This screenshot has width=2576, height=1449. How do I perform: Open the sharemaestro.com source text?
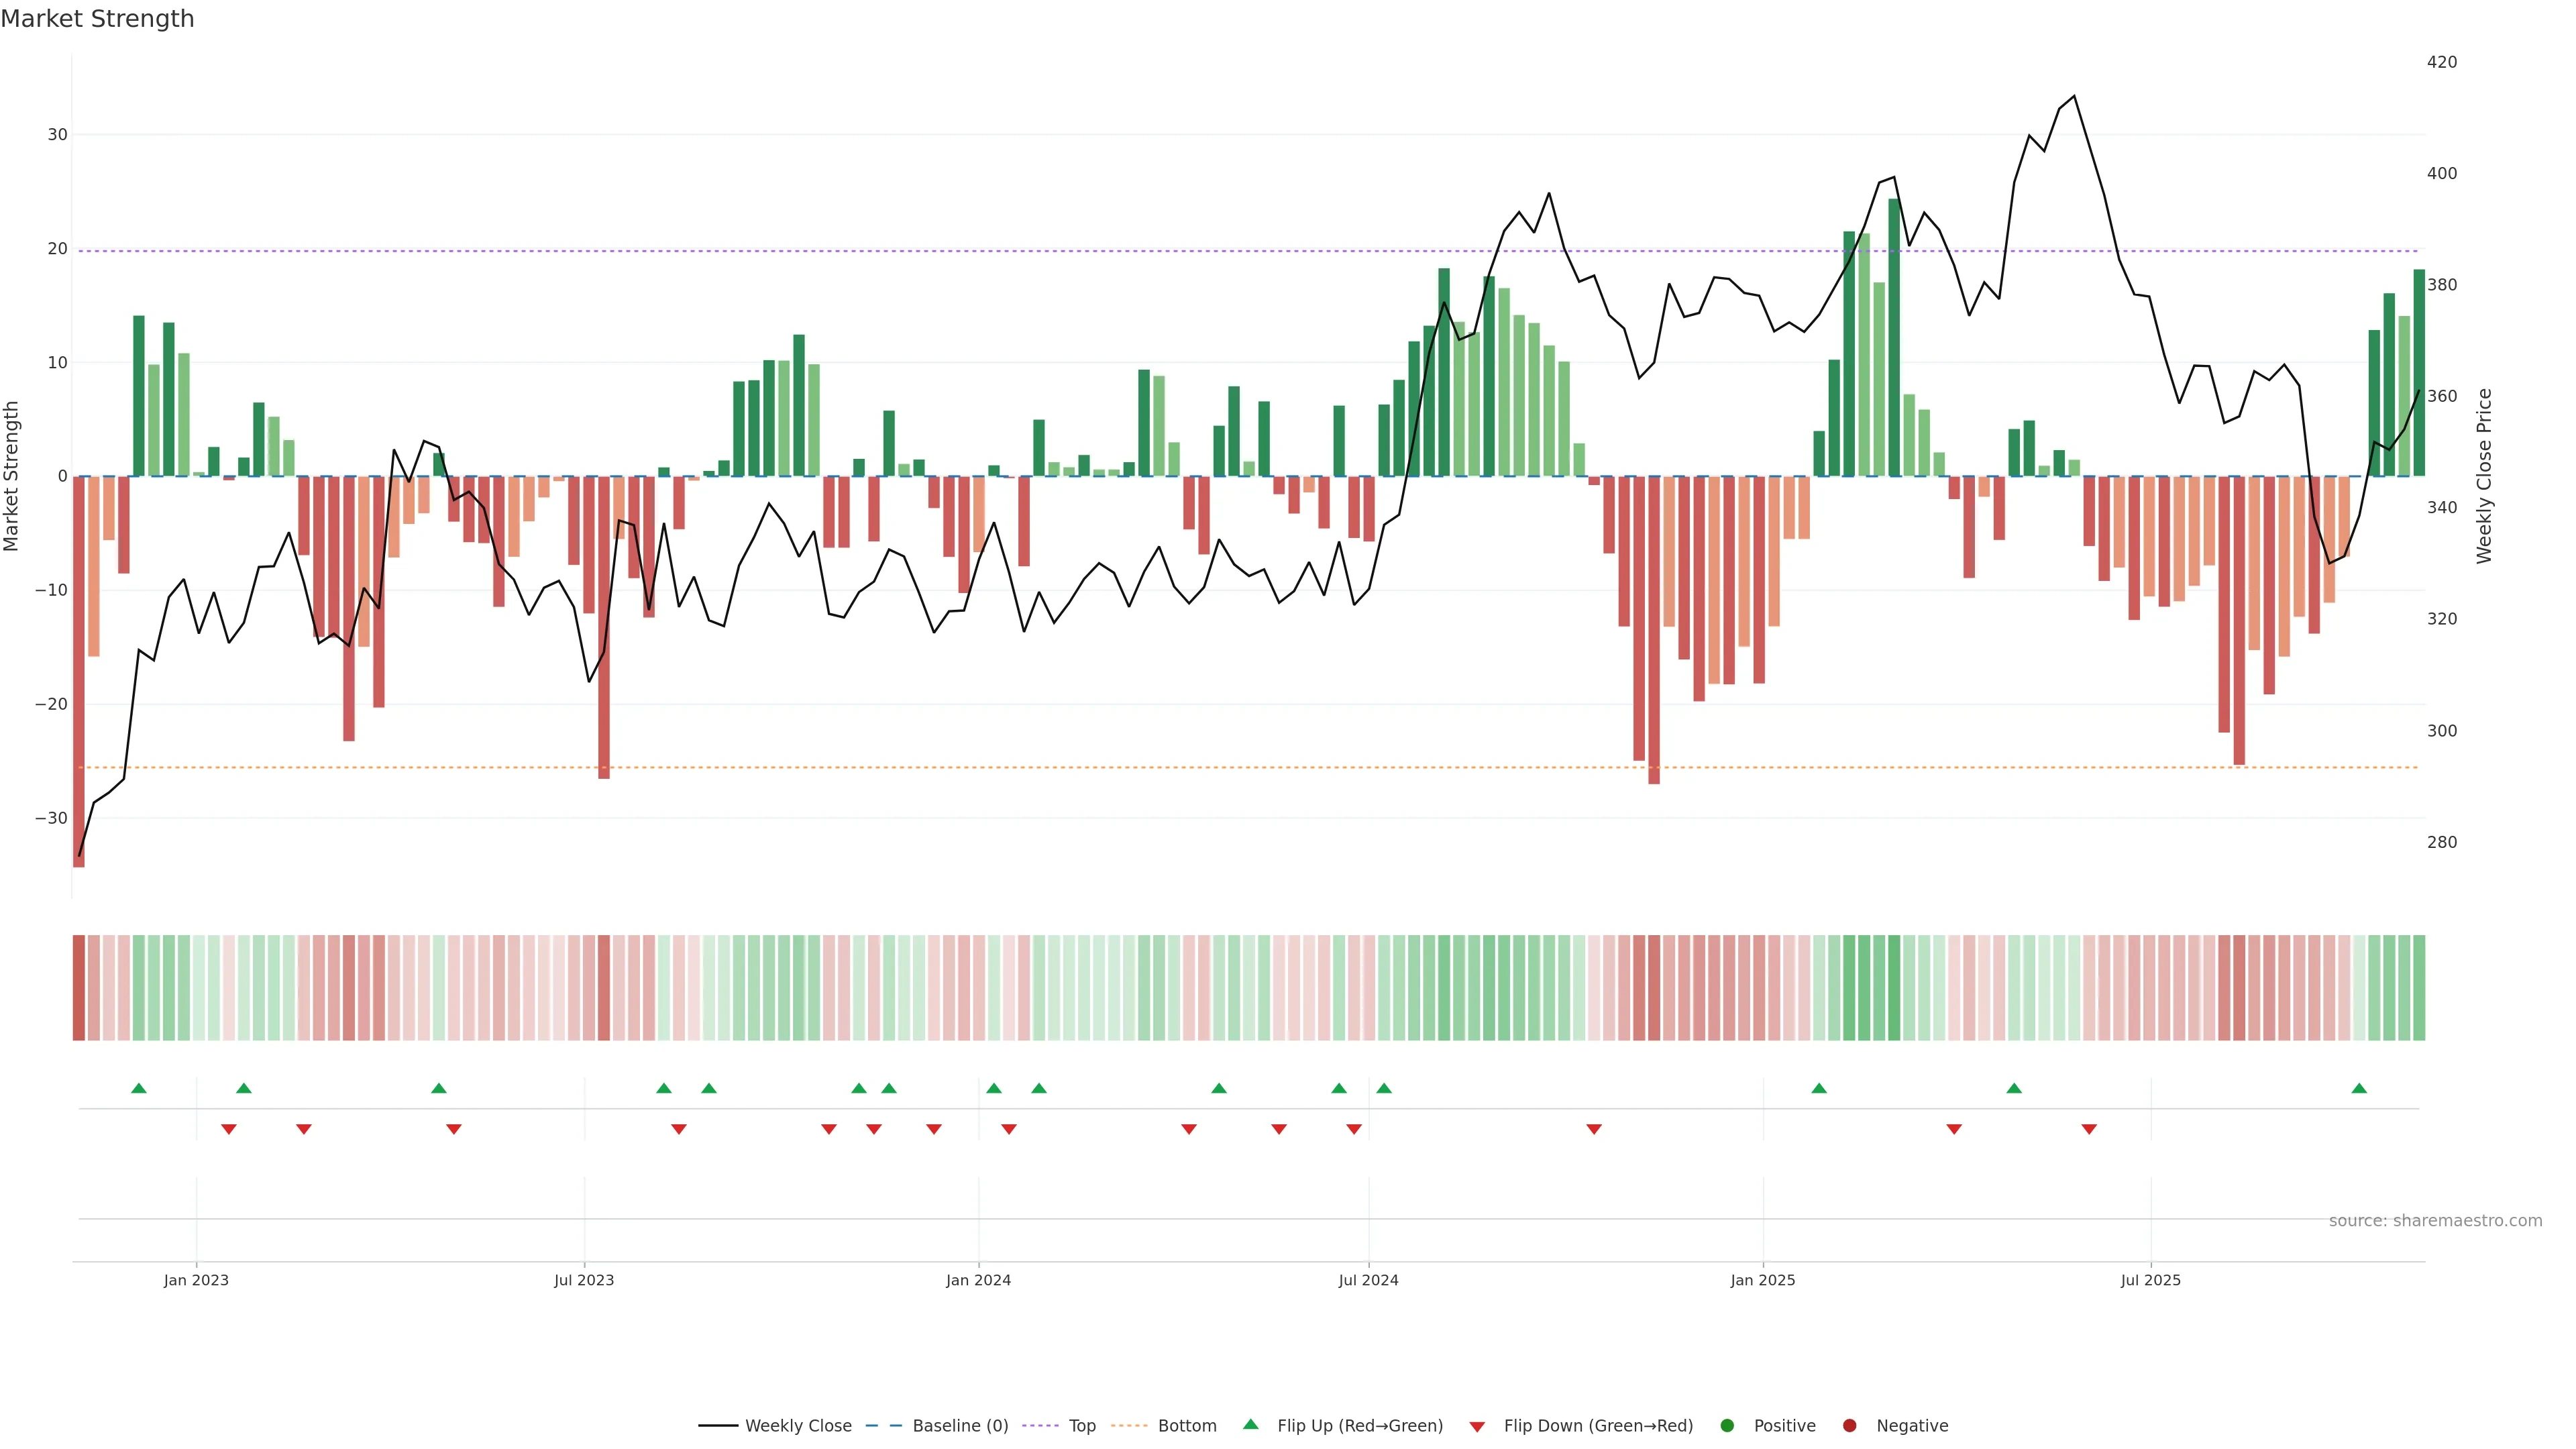tap(2435, 1221)
